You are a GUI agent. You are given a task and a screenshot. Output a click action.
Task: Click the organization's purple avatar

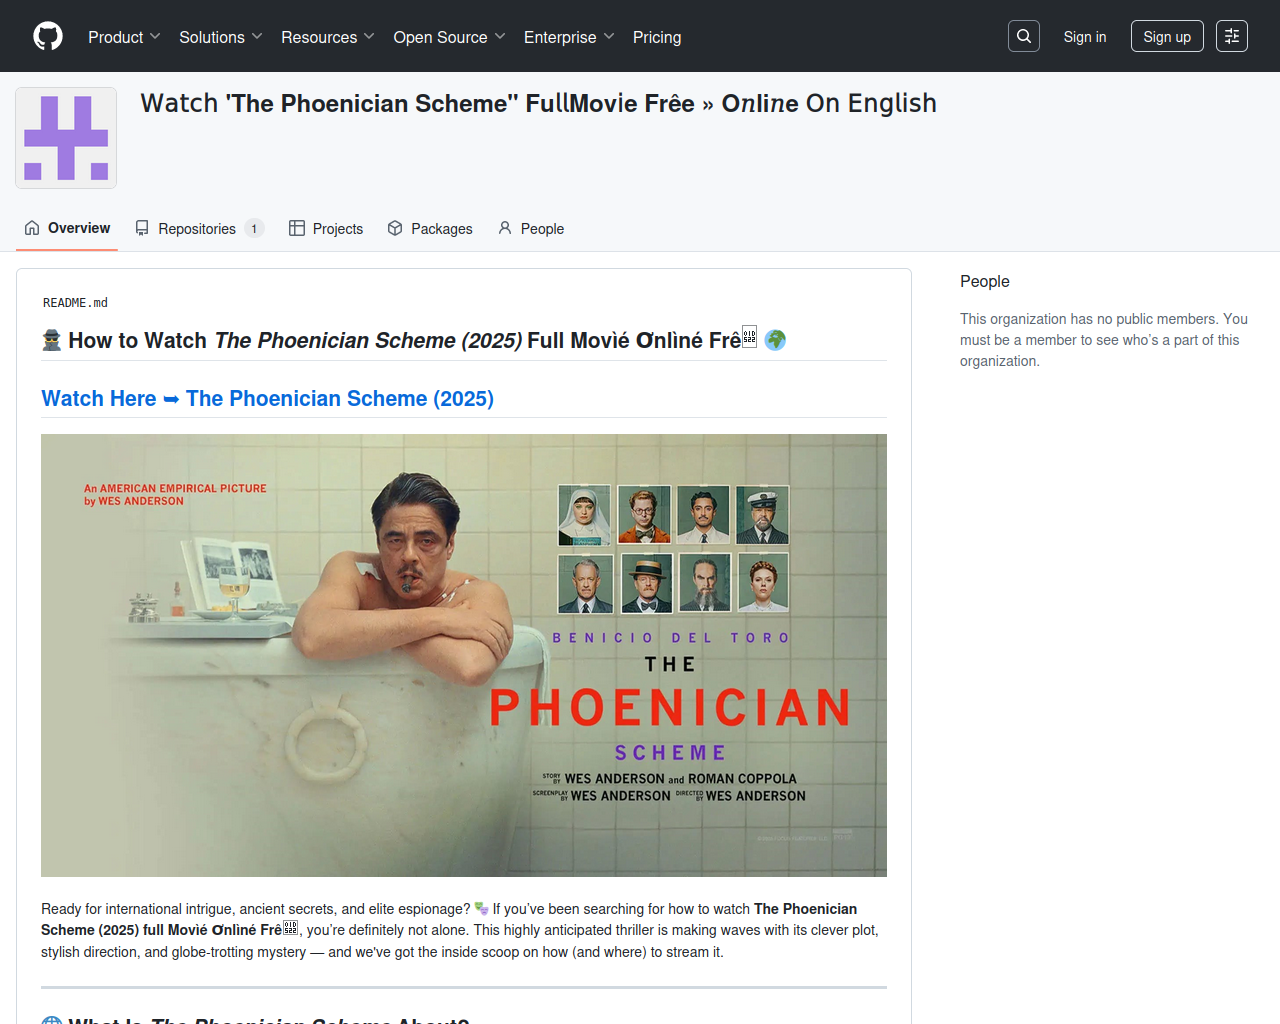click(66, 138)
